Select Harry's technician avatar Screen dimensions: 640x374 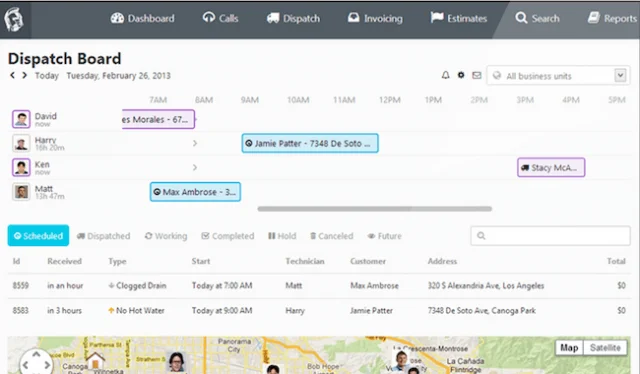[x=21, y=143]
